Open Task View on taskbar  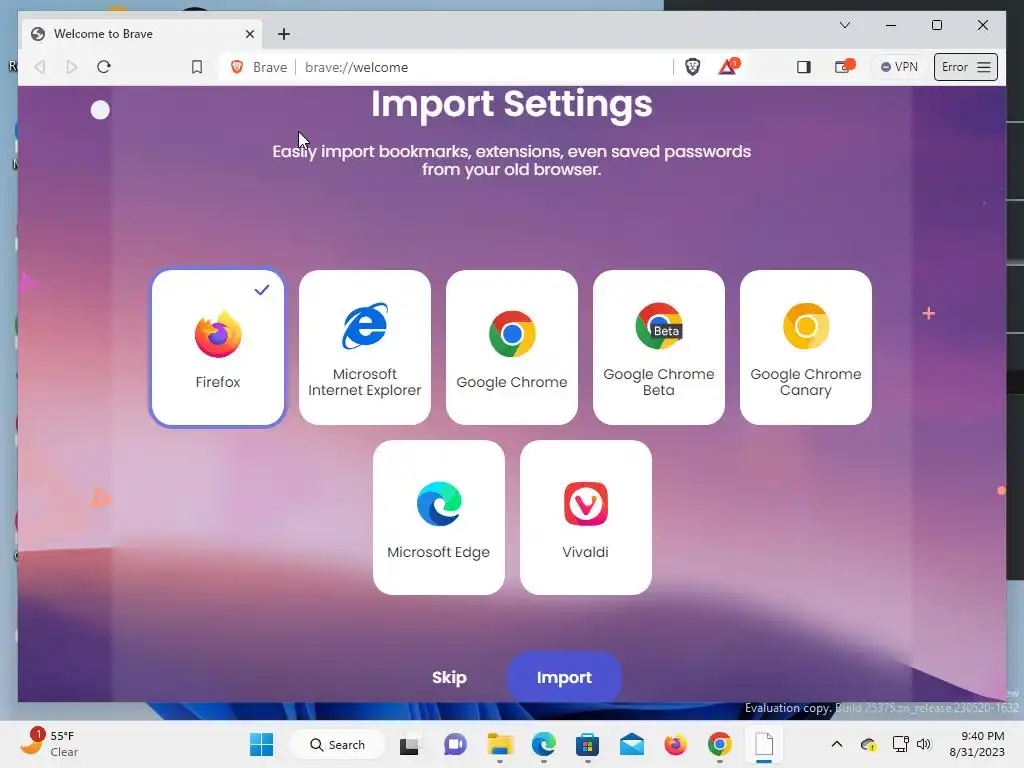[x=410, y=744]
